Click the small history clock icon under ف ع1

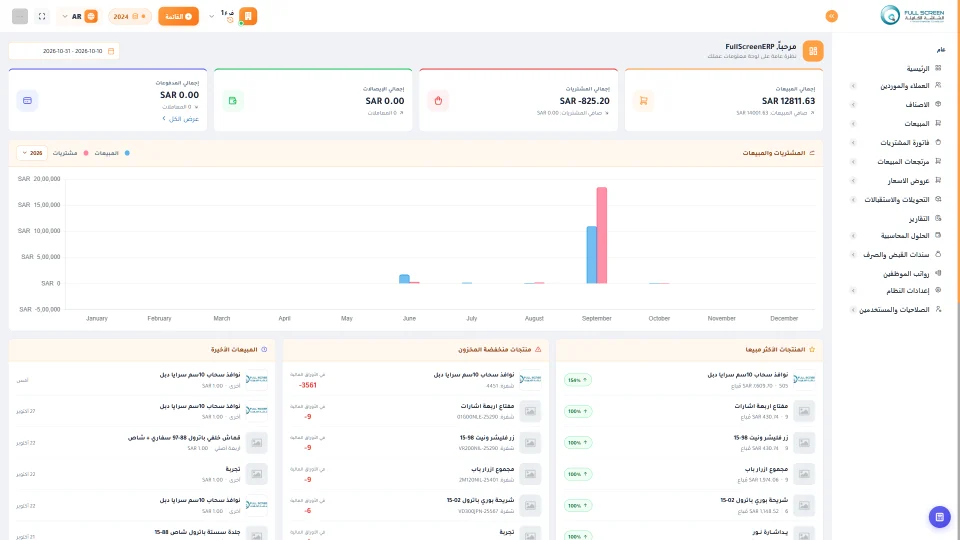pos(230,20)
